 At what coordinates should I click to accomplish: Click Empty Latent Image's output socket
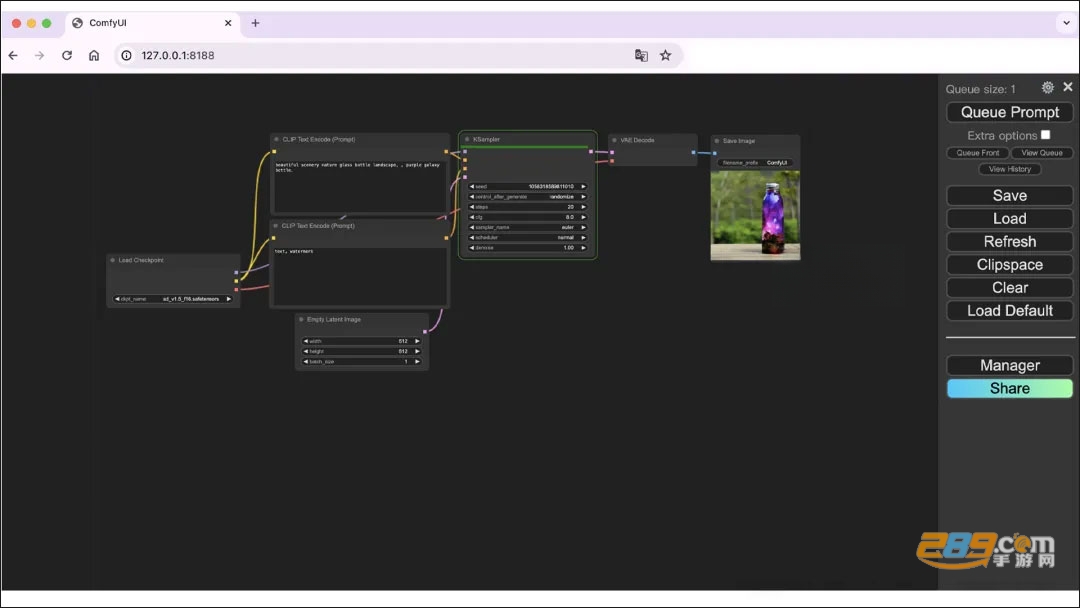(x=425, y=331)
